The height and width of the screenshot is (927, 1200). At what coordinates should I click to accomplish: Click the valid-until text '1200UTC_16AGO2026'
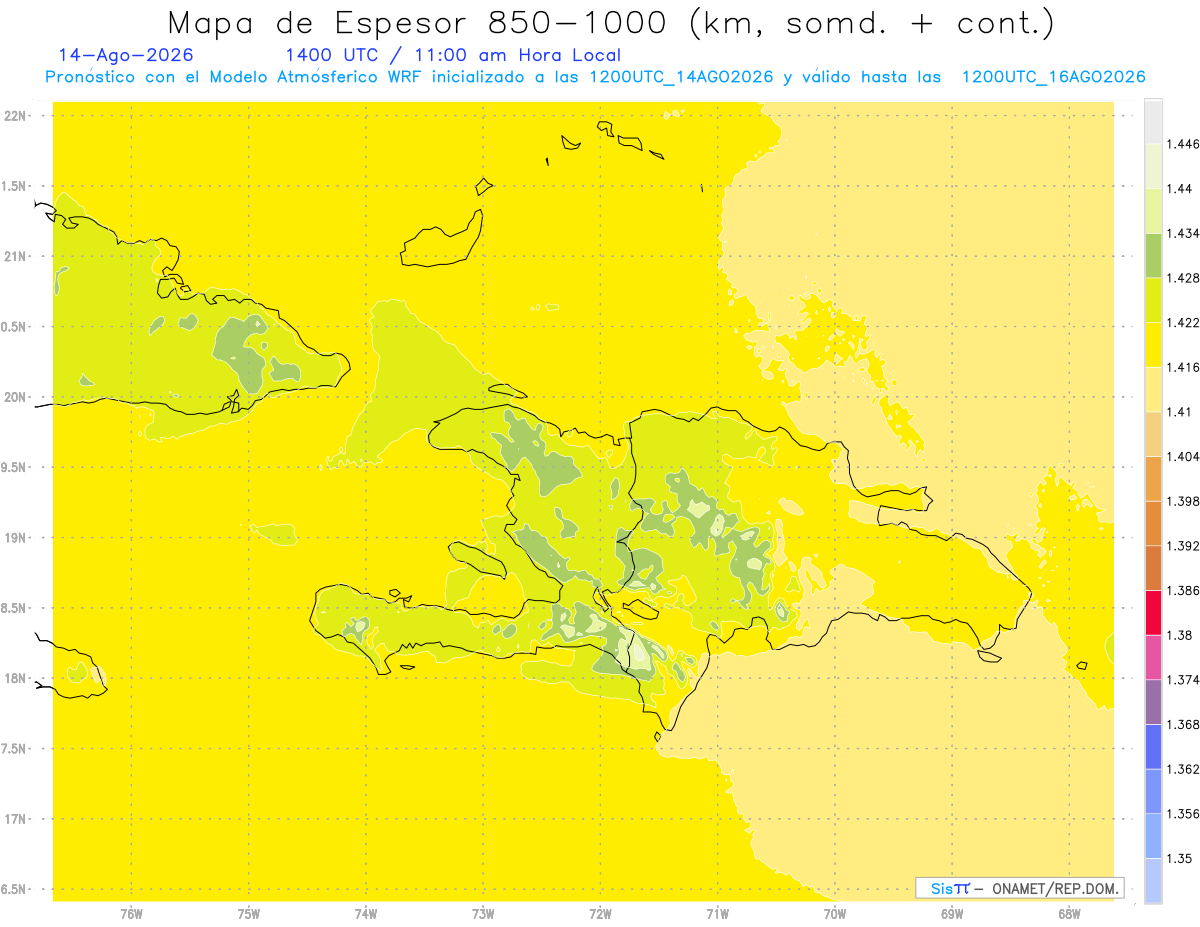coord(1053,78)
